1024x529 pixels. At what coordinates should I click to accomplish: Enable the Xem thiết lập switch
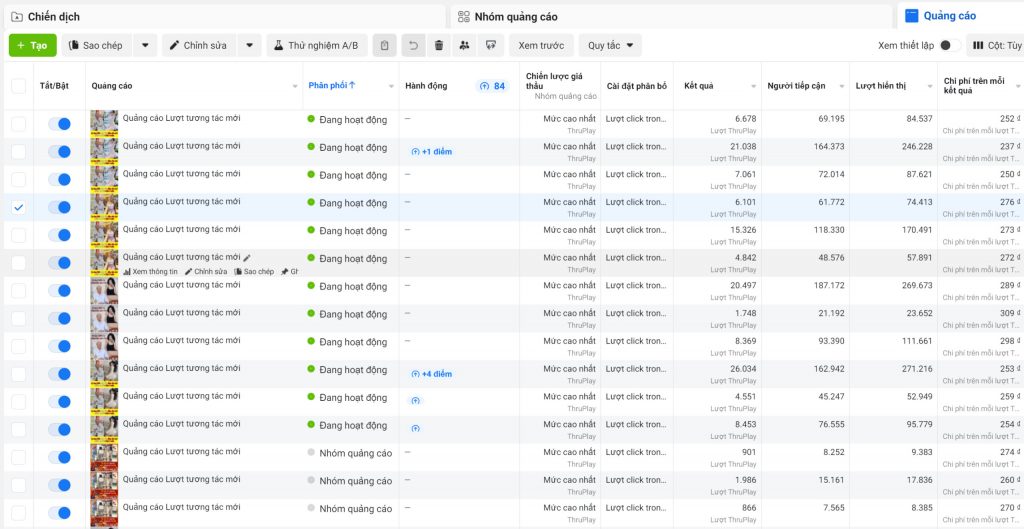point(950,46)
